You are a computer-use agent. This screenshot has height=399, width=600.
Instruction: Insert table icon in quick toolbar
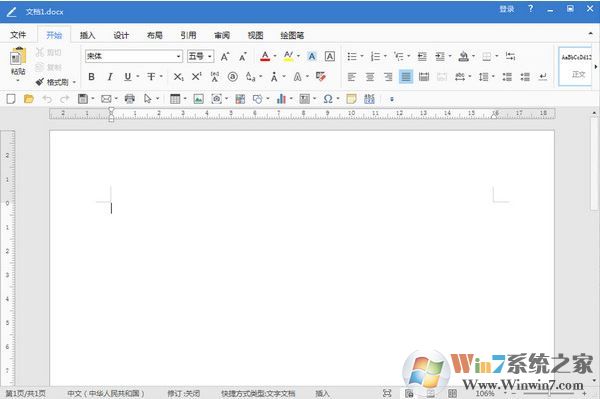click(x=175, y=99)
